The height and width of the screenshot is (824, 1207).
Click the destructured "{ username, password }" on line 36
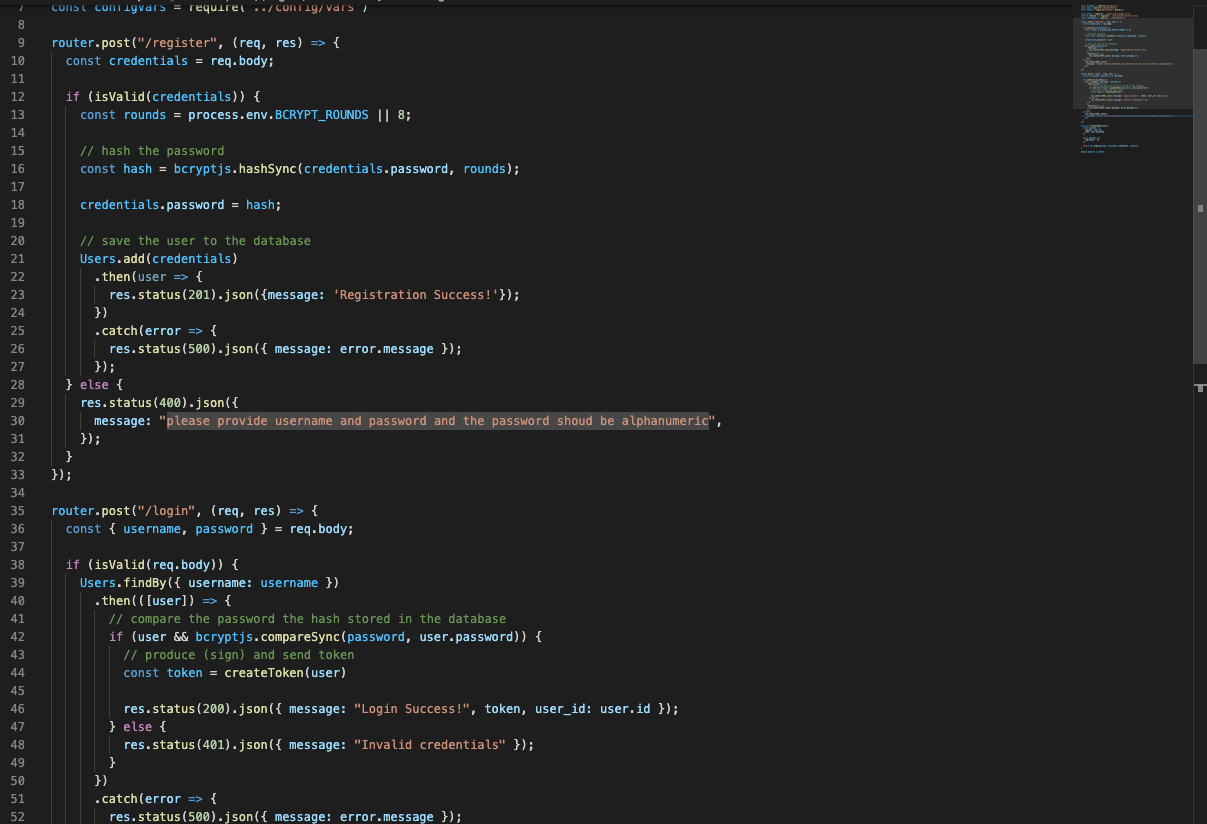coord(188,529)
